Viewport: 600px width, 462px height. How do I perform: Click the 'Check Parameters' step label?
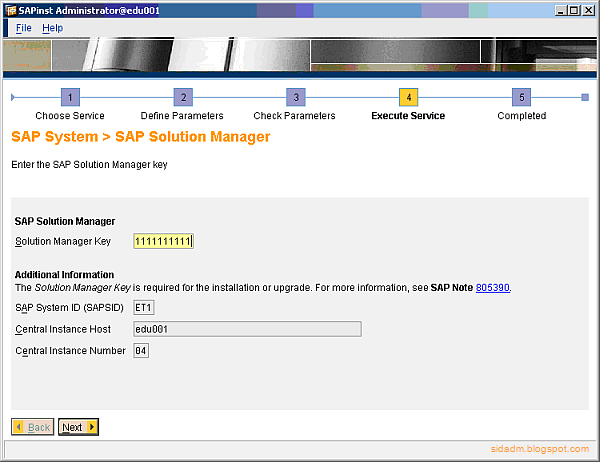(x=294, y=116)
